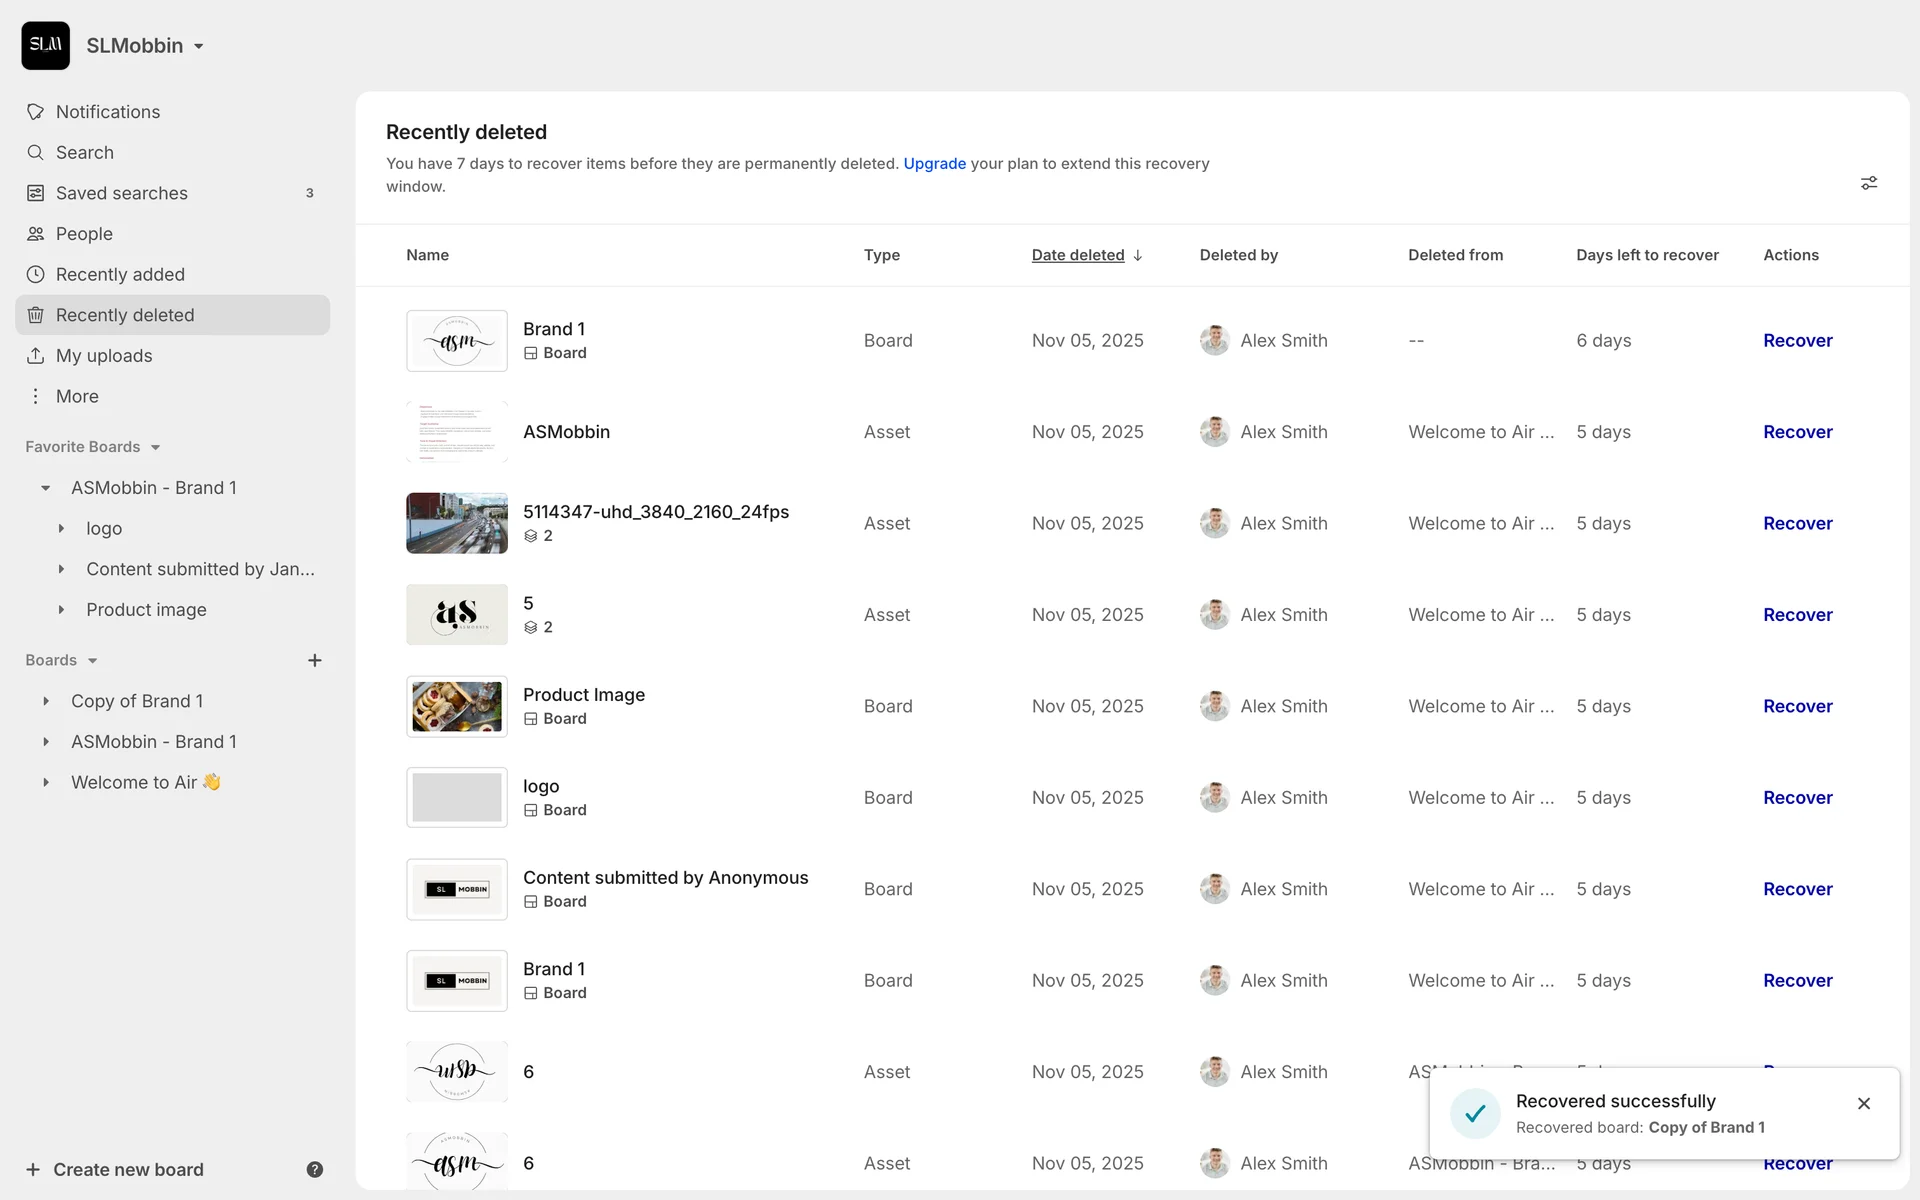Click the My uploads icon
1920x1200 pixels.
click(36, 356)
